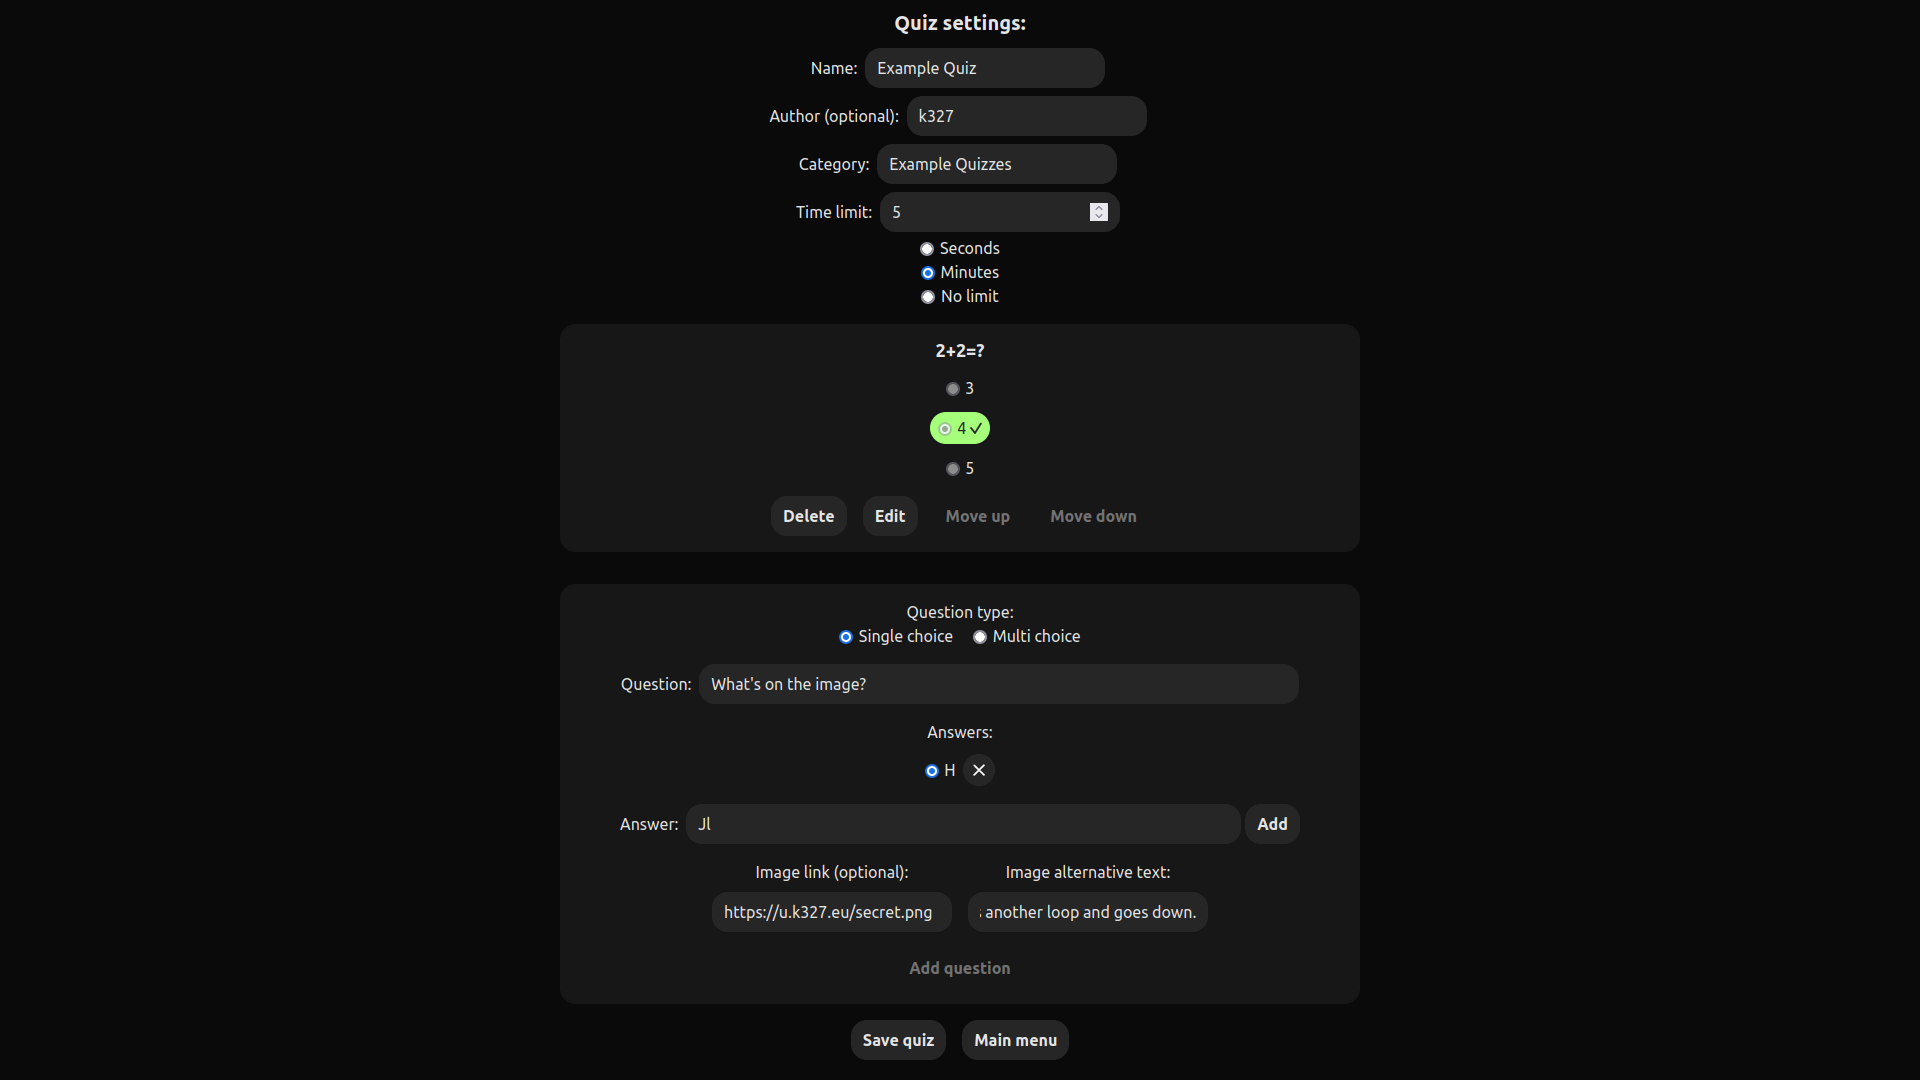Focus the quiz Name field
The image size is (1920, 1080).
[x=984, y=68]
